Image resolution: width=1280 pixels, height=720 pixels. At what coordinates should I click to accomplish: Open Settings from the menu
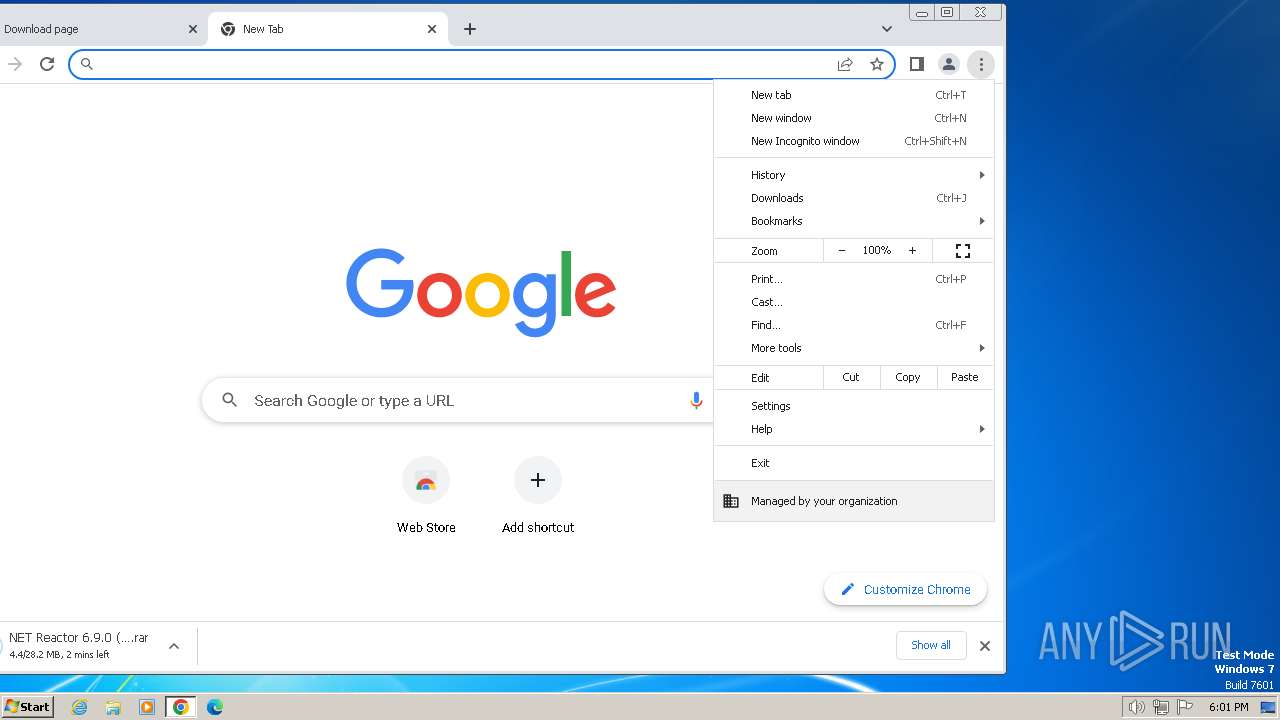854,406
